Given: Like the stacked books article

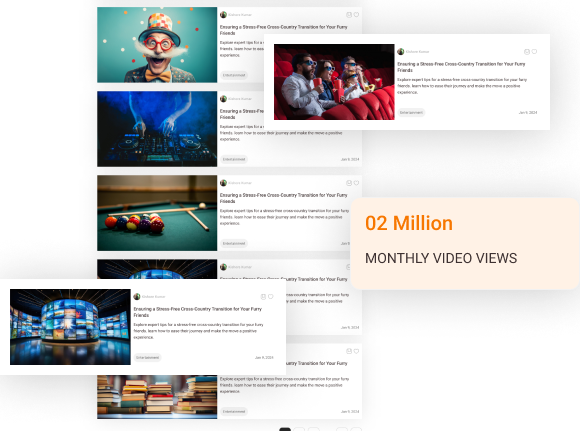Looking at the screenshot, I should tap(356, 351).
